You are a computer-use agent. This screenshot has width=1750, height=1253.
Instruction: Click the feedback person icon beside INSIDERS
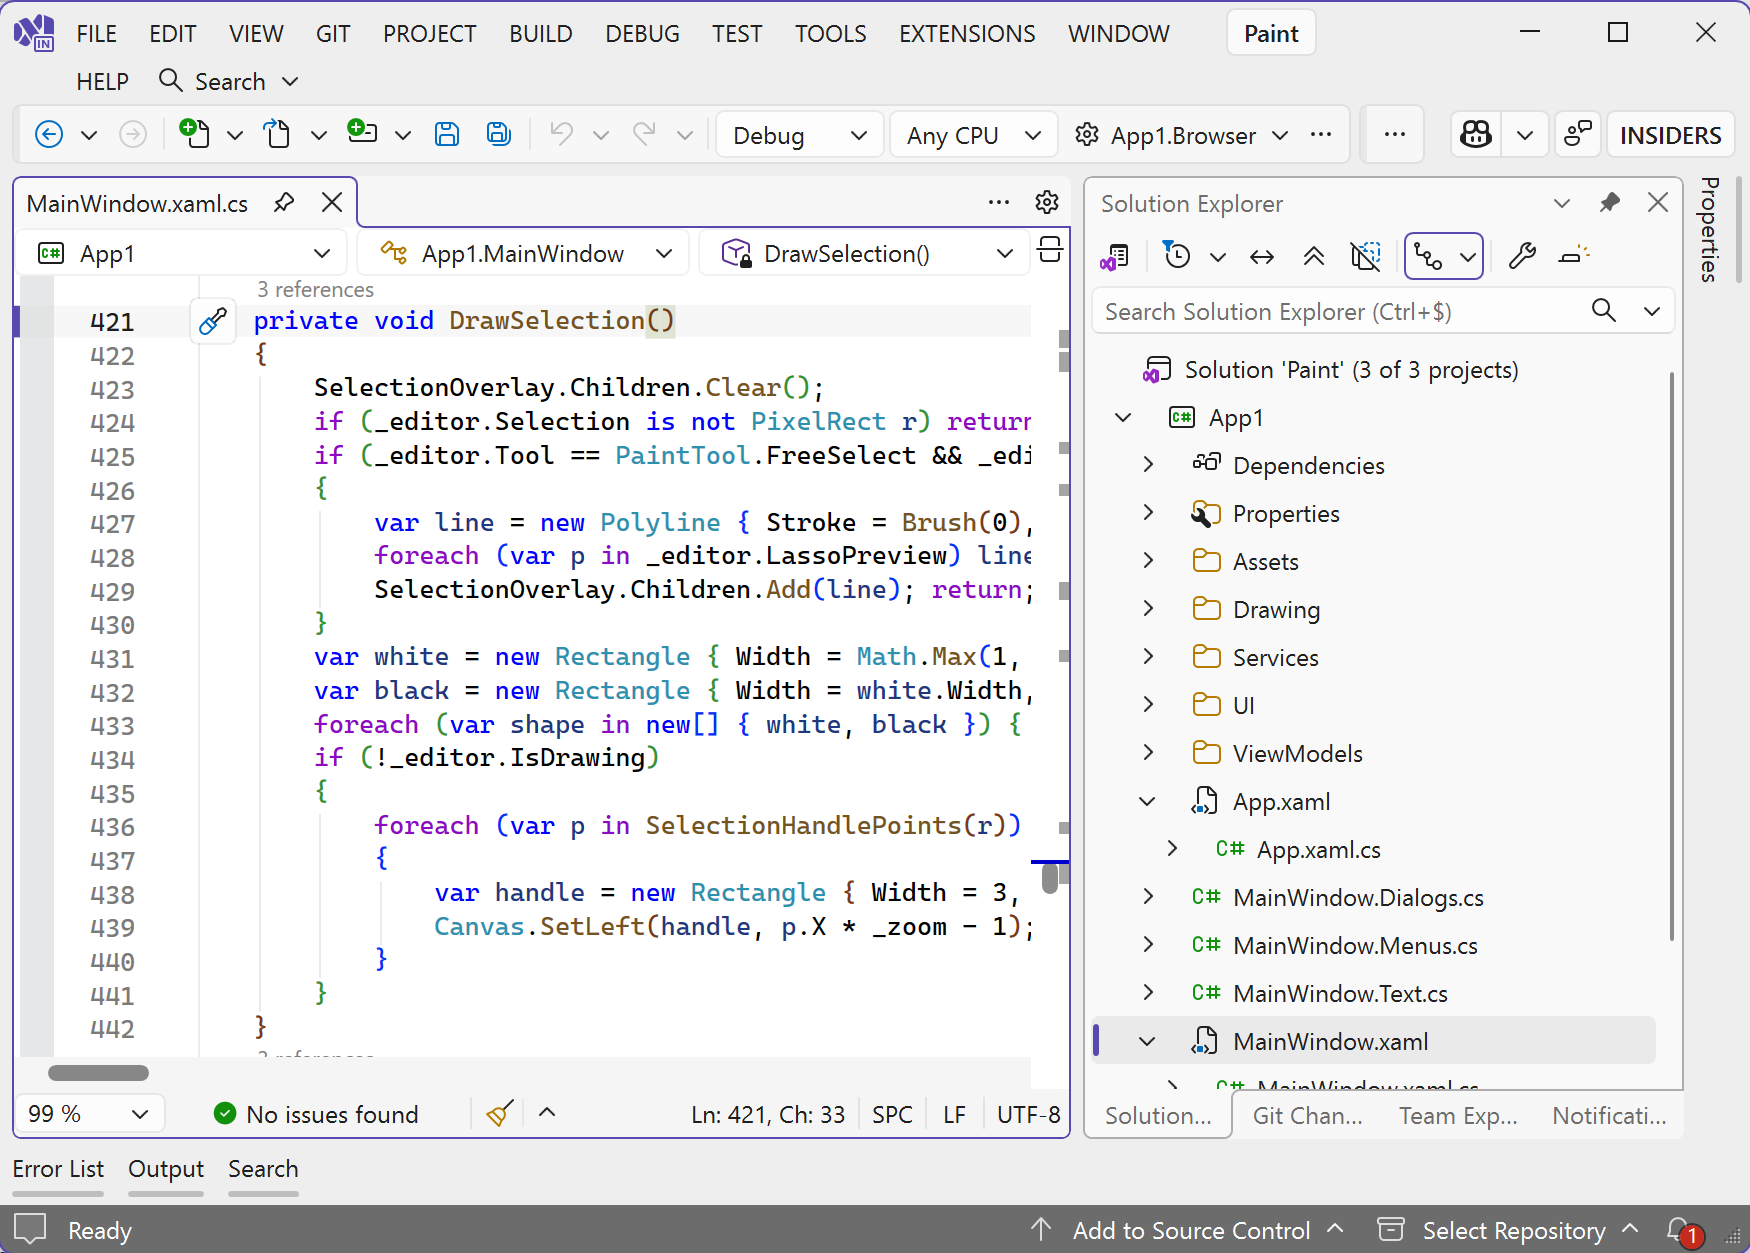tap(1578, 134)
